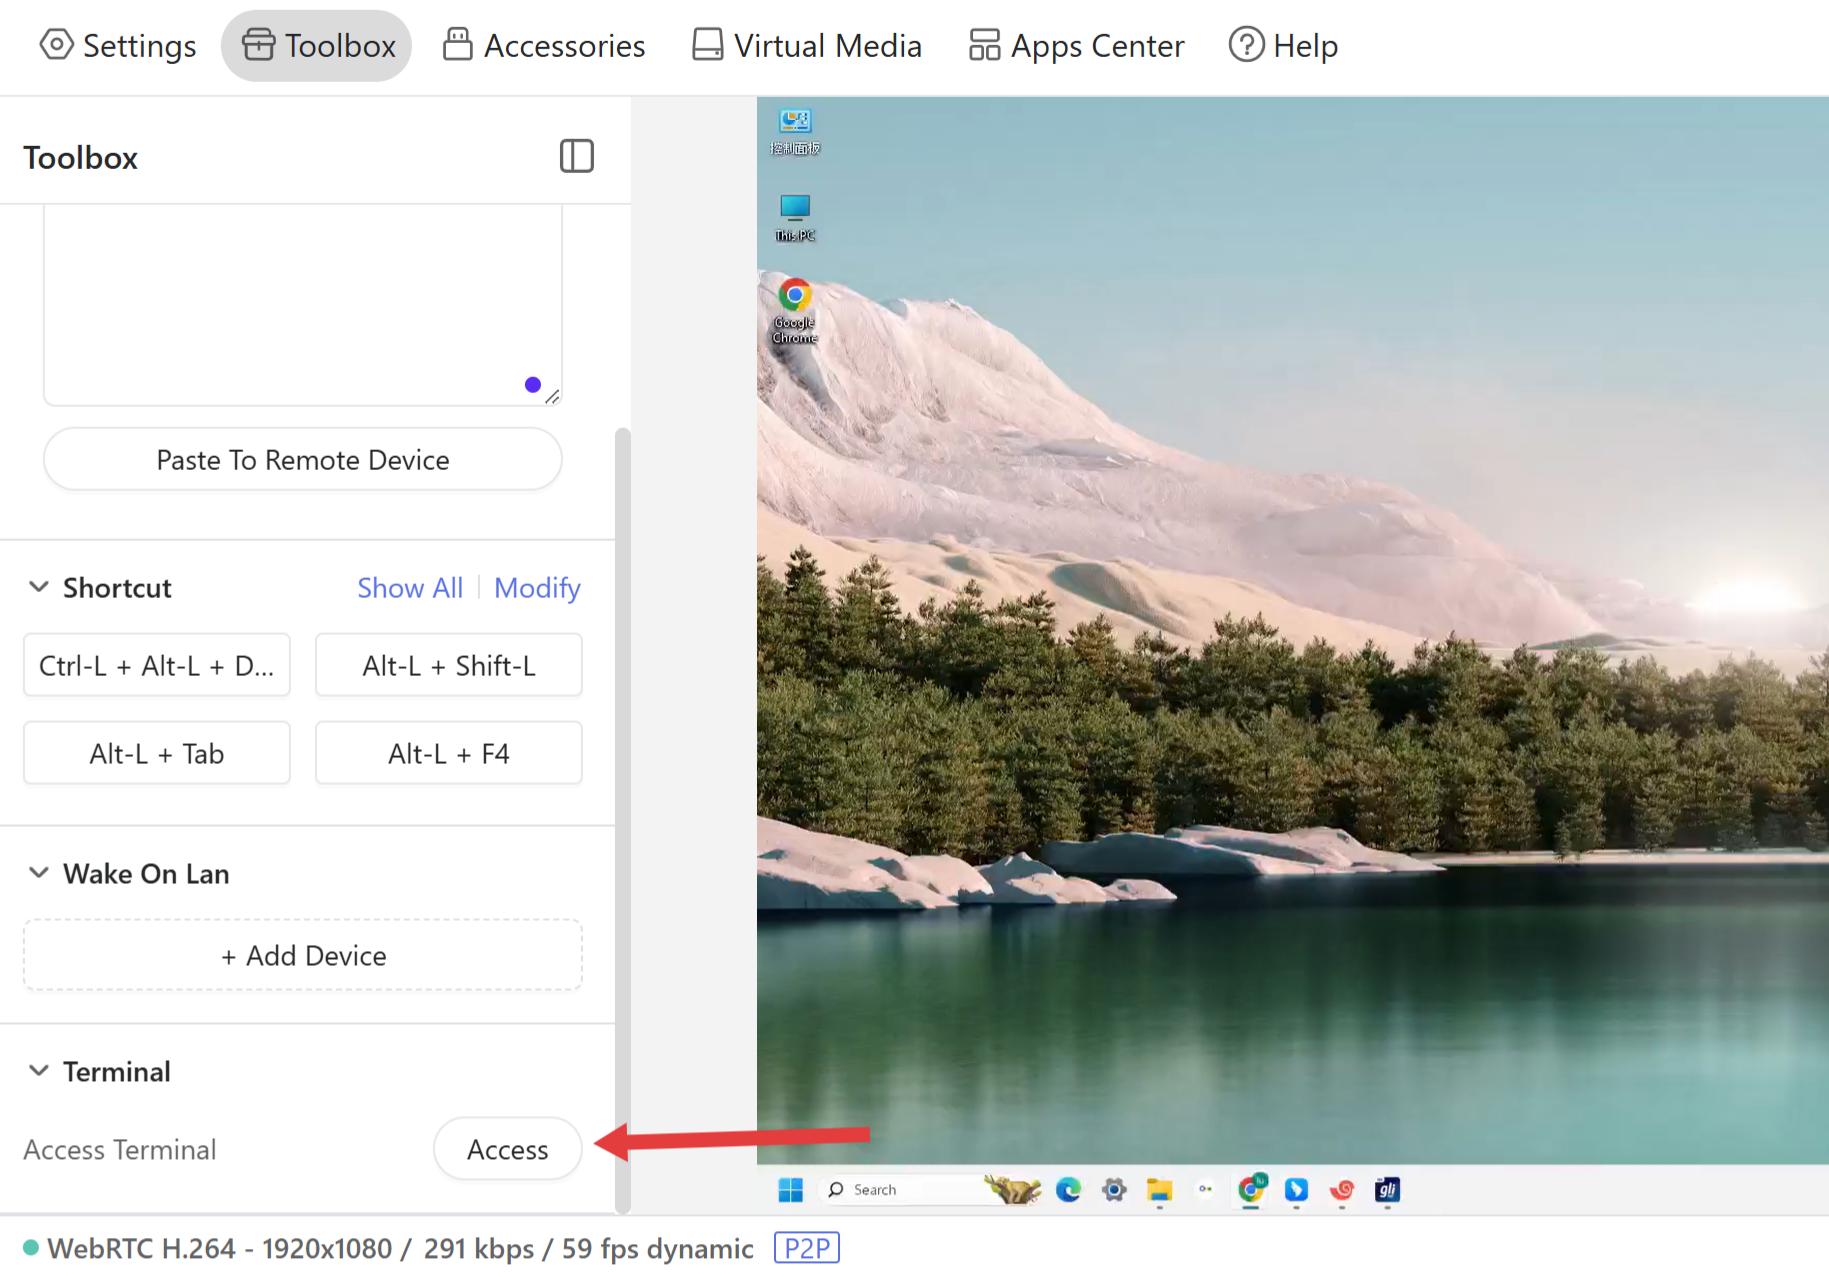Click Paste To Remote Device button
This screenshot has height=1277, width=1829.
tap(302, 460)
